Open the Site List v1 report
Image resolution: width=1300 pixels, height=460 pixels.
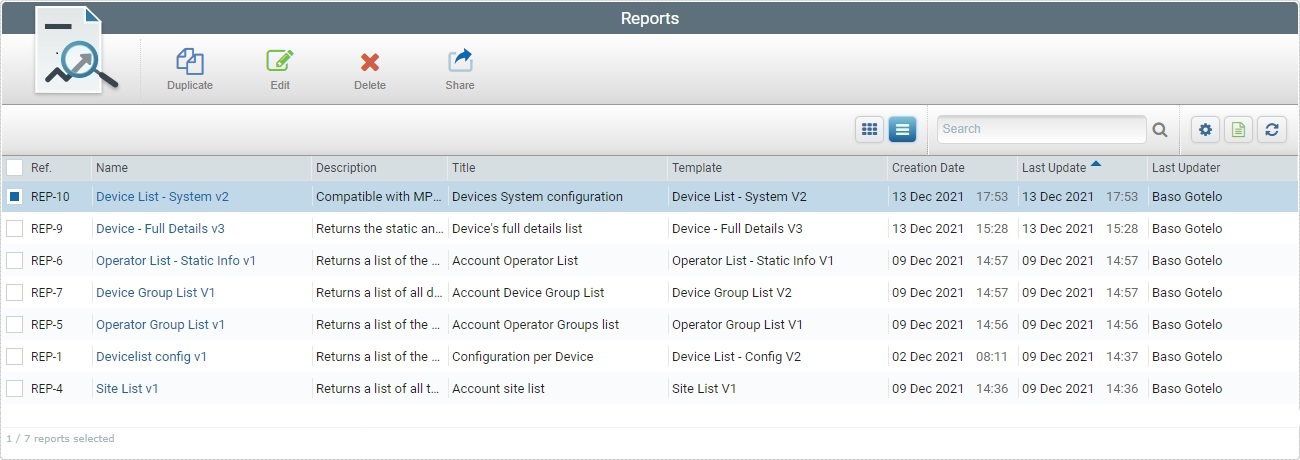pos(127,389)
